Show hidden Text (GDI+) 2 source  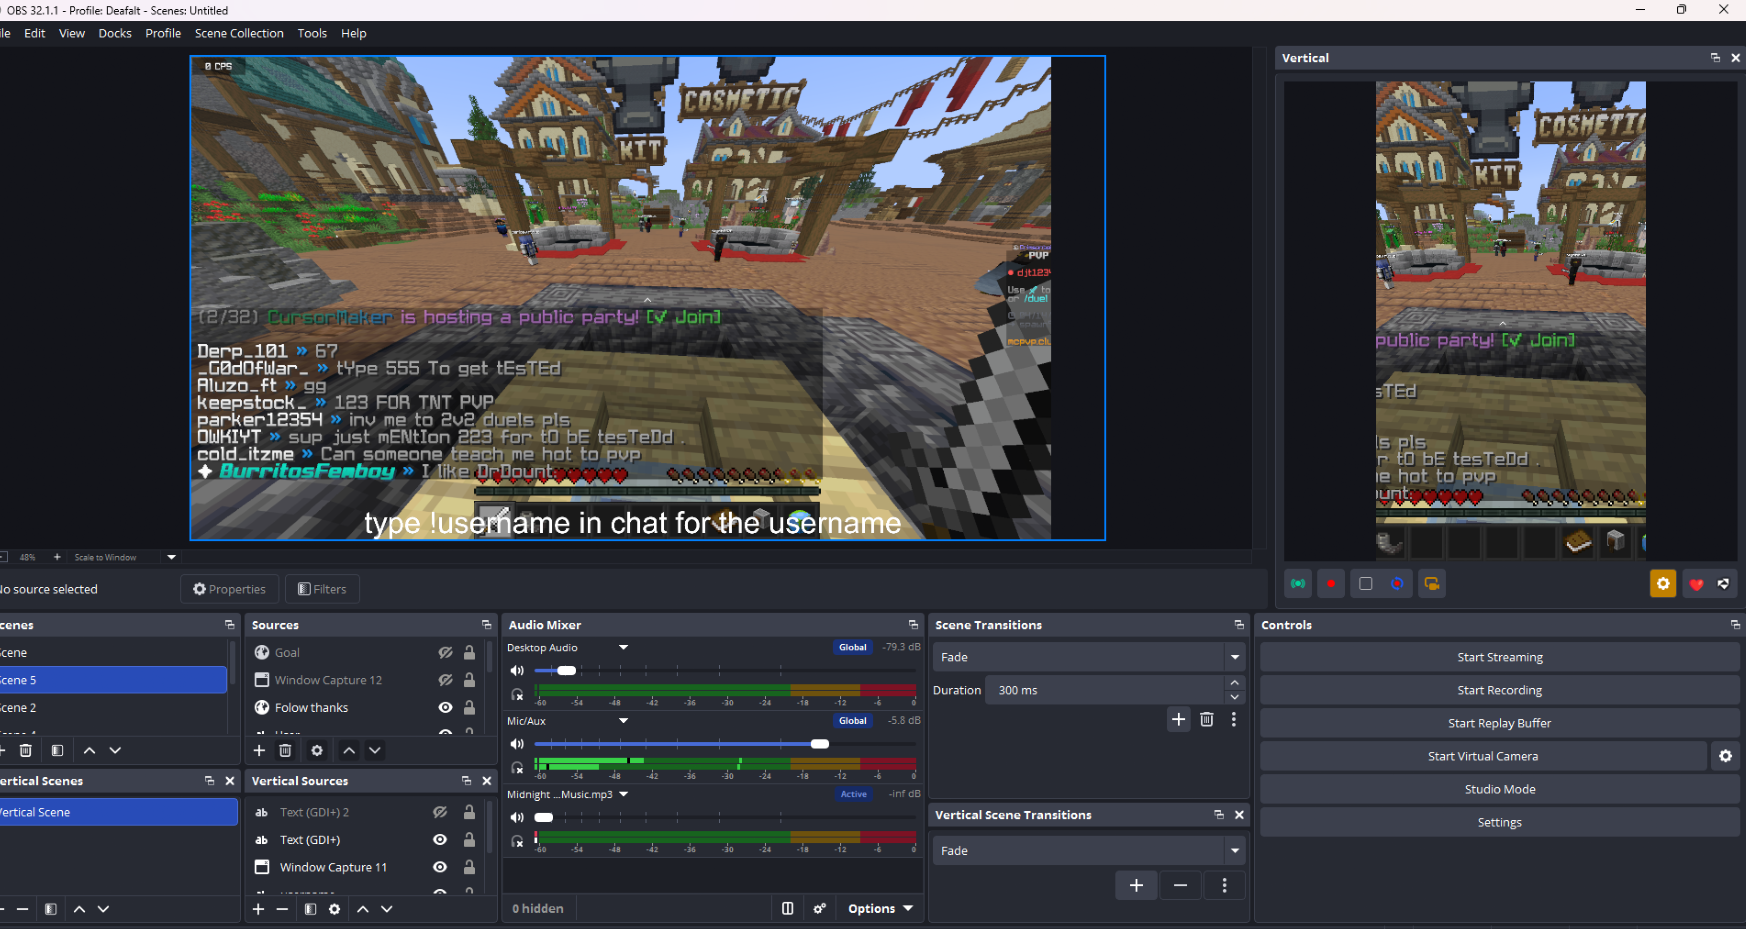tap(439, 812)
